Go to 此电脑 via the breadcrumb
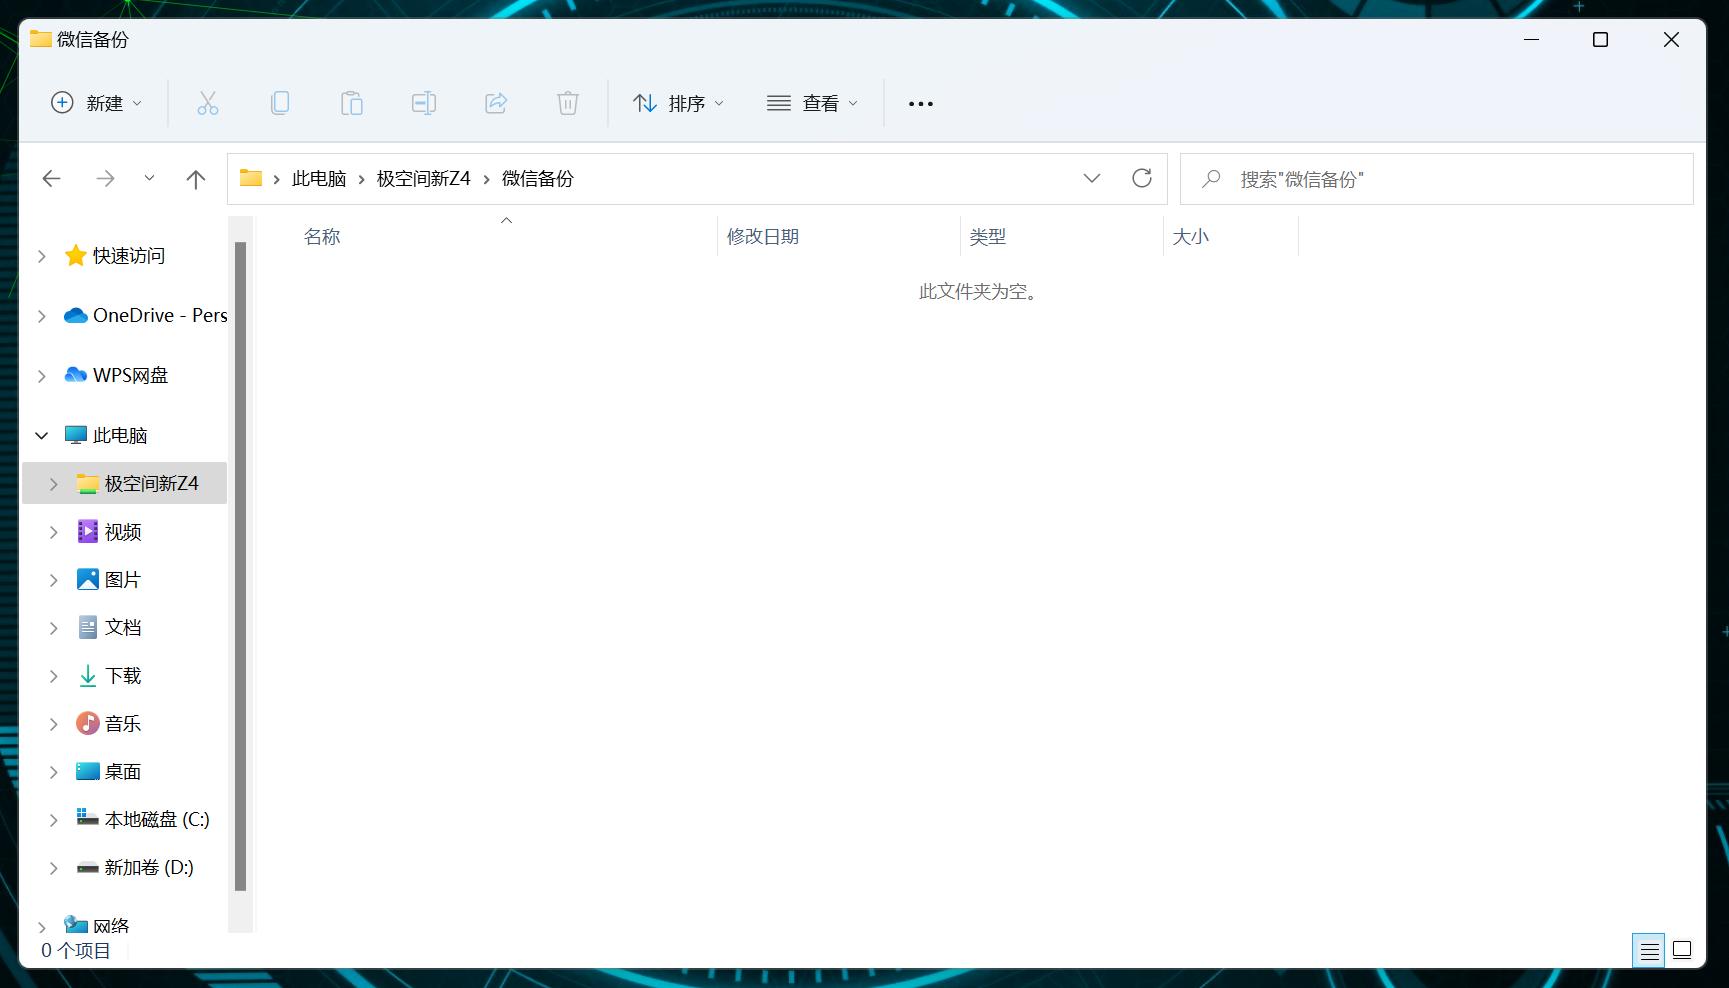The width and height of the screenshot is (1729, 988). [317, 178]
